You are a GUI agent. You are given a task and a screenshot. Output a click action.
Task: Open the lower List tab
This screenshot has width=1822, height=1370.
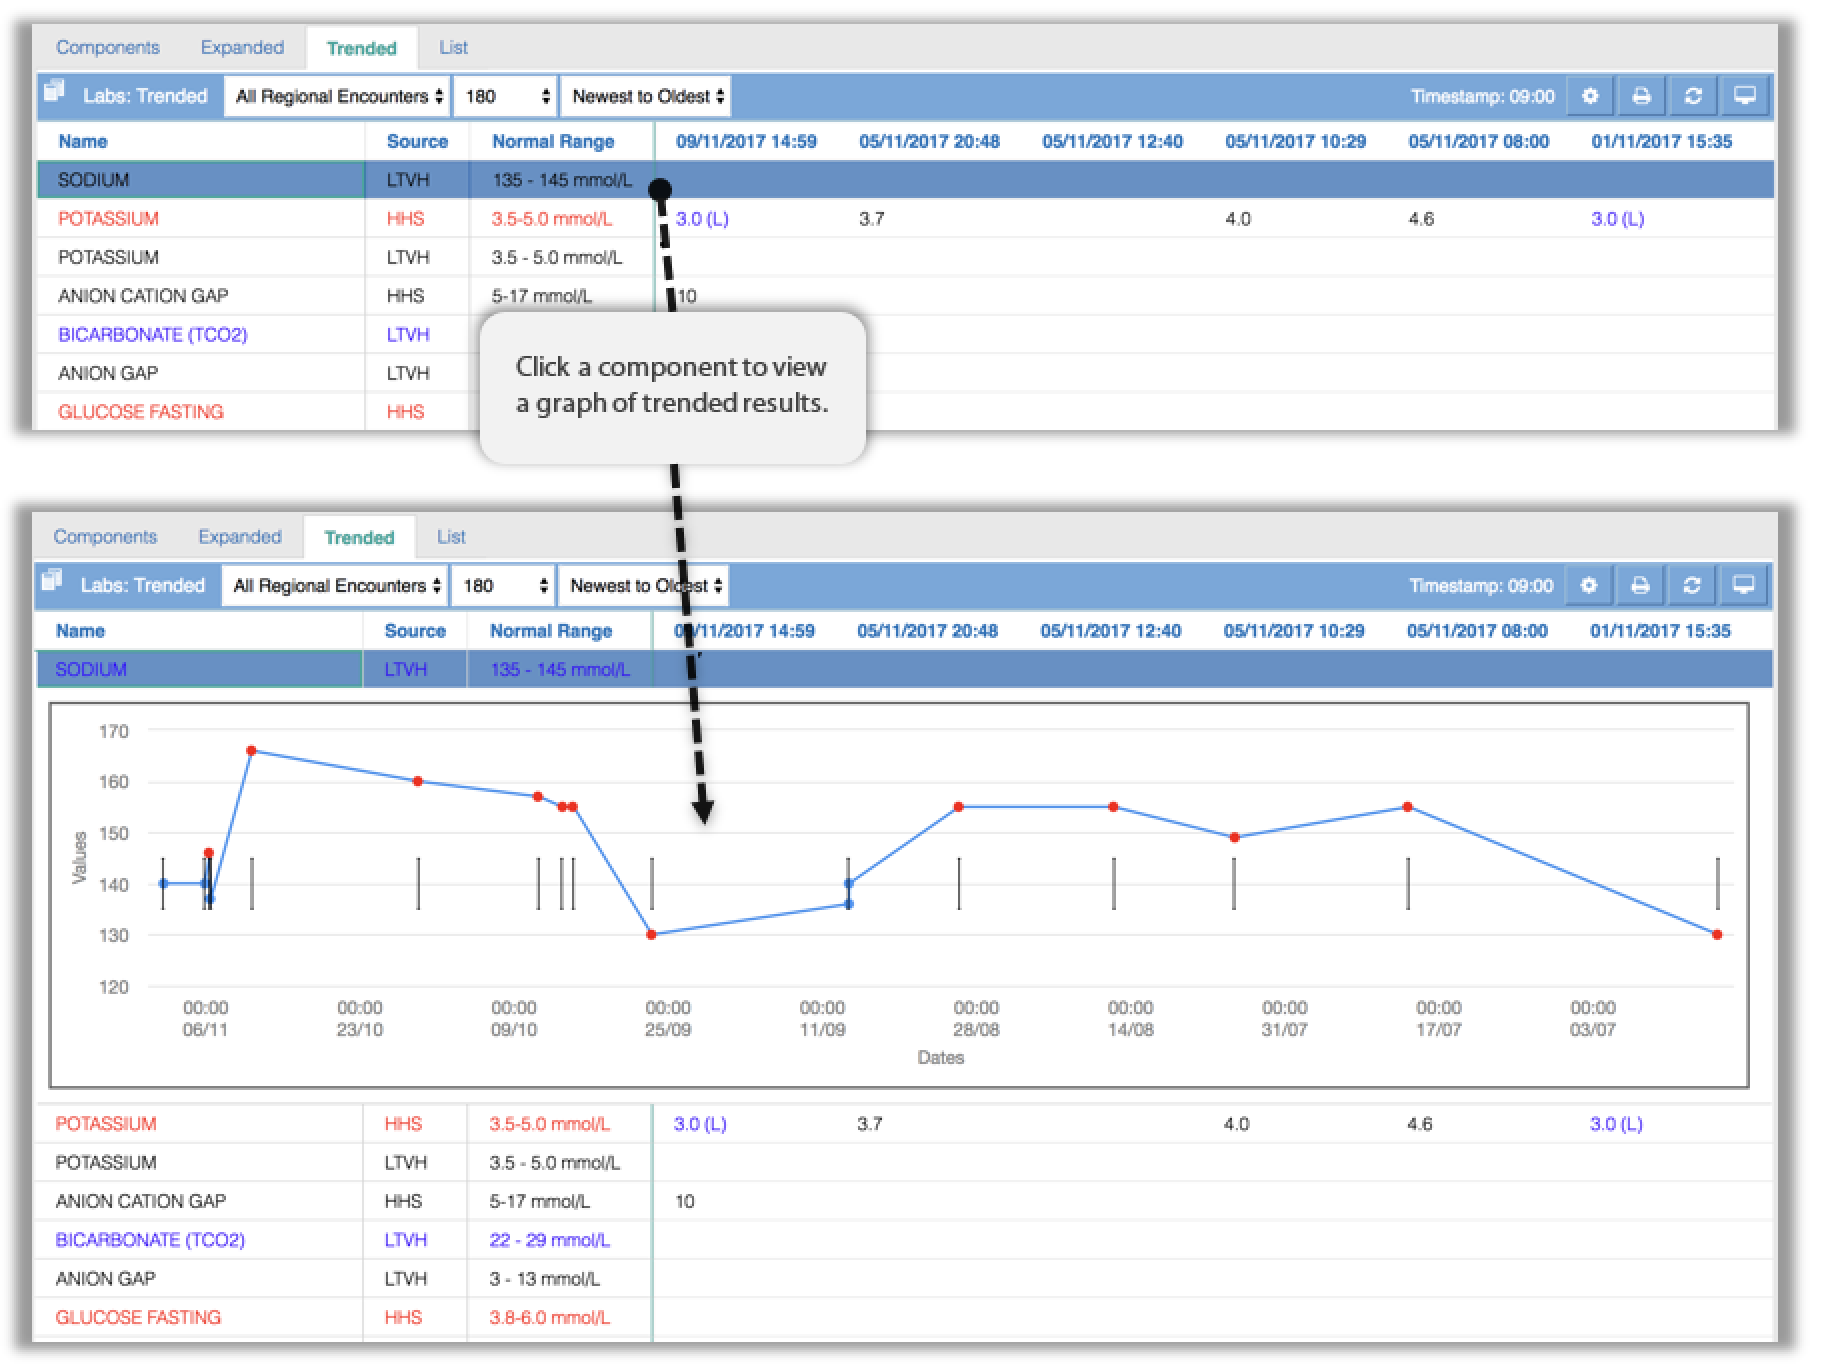point(451,537)
